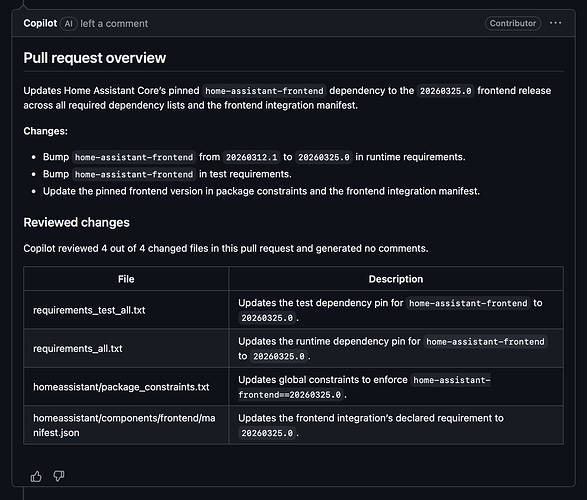Click the 20260325.0 code in the first paragraph
Viewport: 587px width, 500px height.
pos(445,91)
